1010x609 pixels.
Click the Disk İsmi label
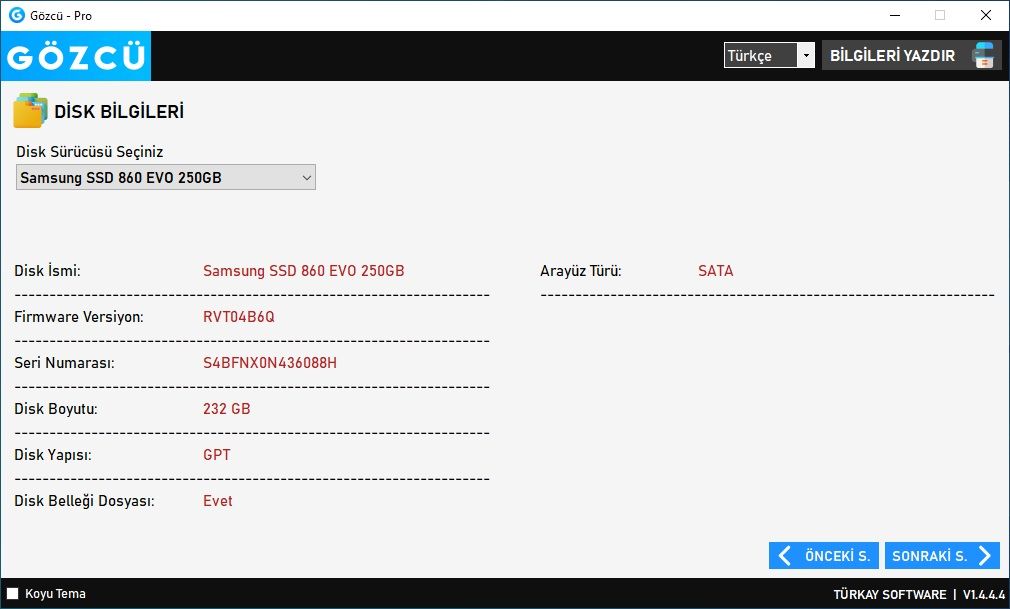(x=48, y=271)
